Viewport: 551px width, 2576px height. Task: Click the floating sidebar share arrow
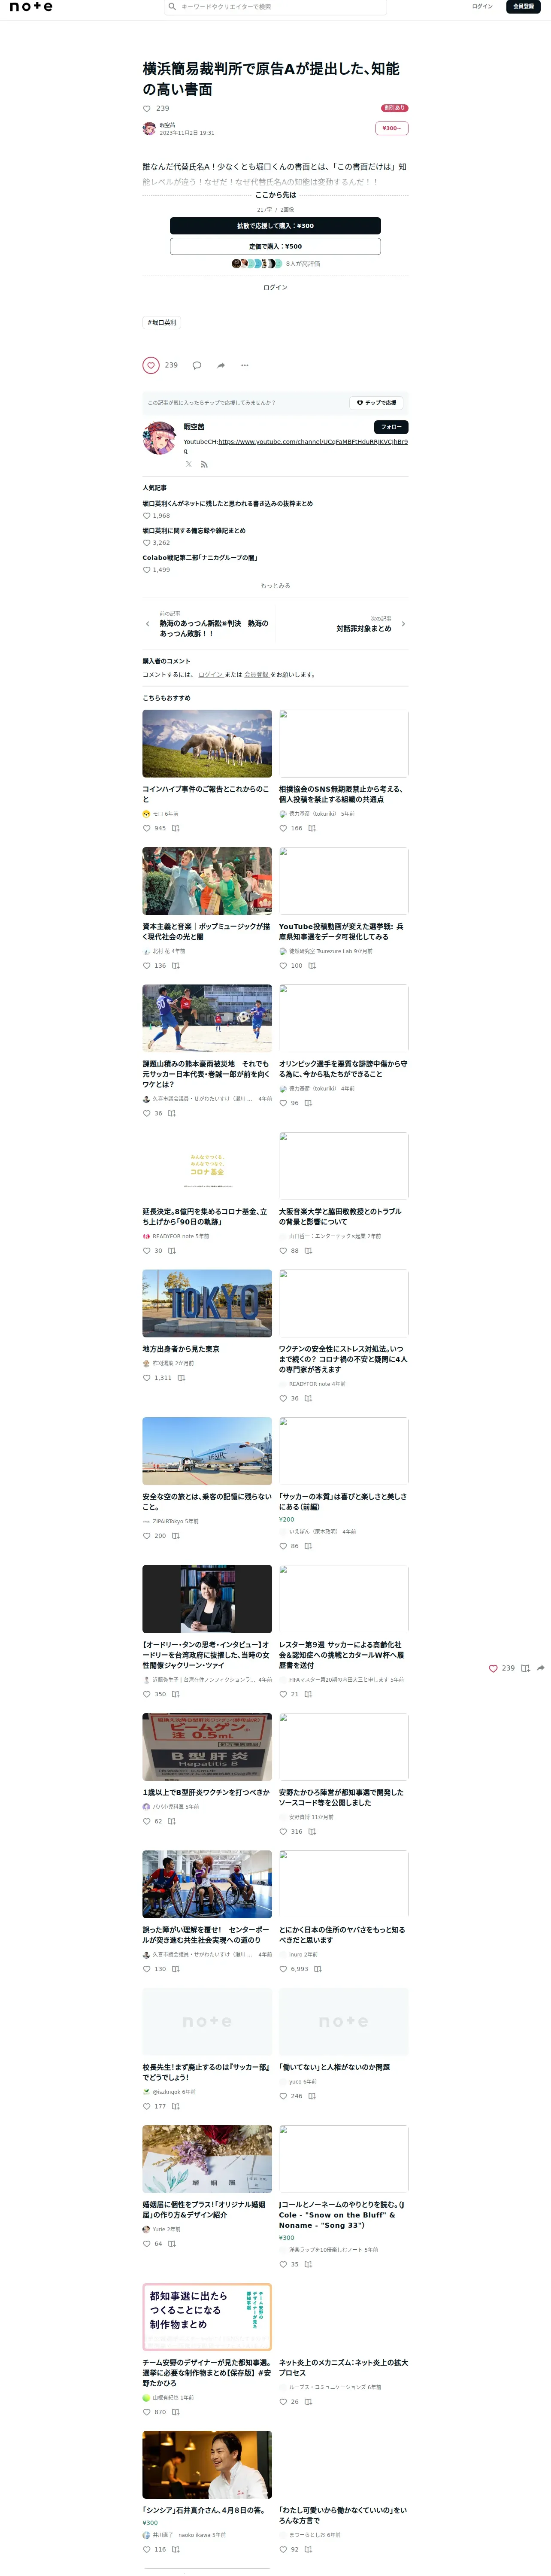[x=541, y=1669]
